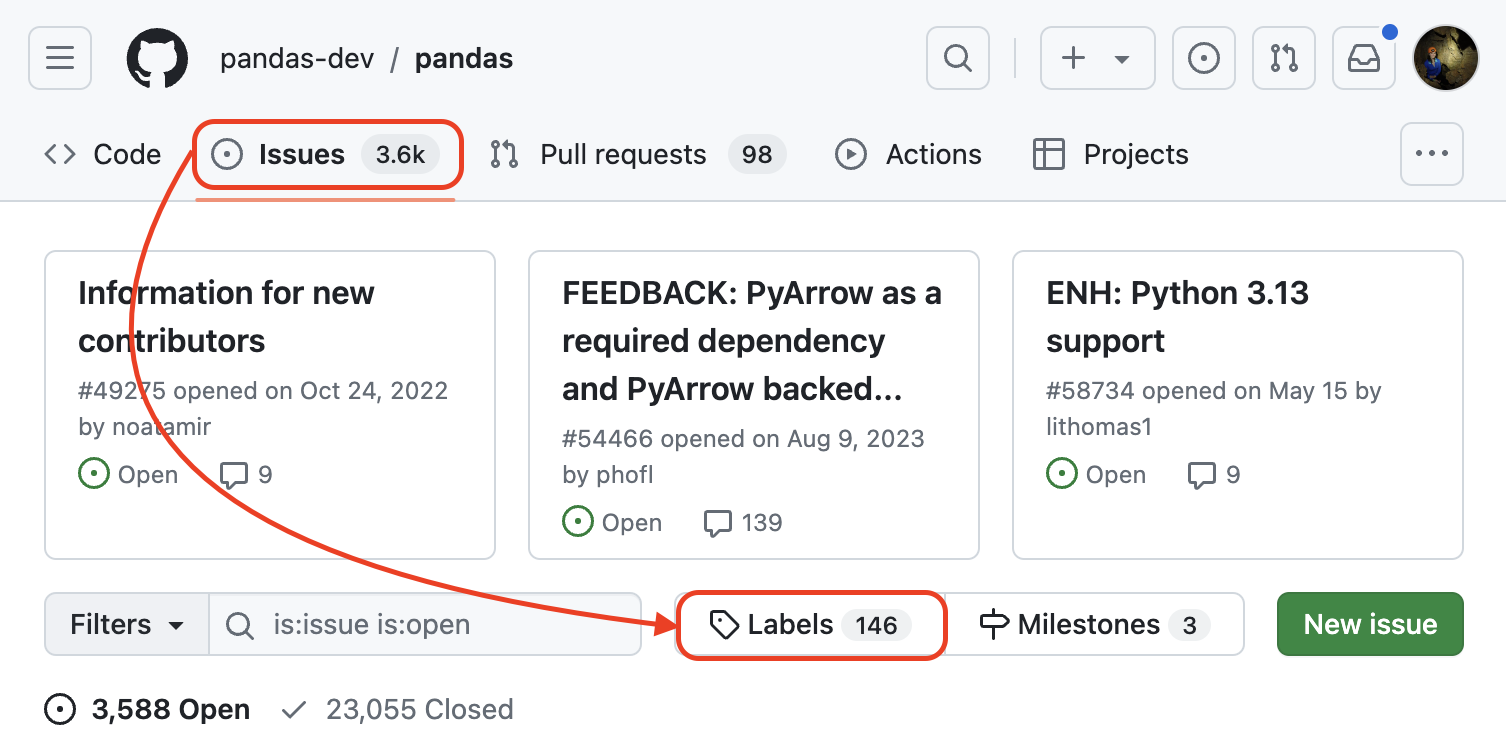Screen dimensions: 1506x754
Task: Open the Milestones 3 page
Action: (1095, 625)
